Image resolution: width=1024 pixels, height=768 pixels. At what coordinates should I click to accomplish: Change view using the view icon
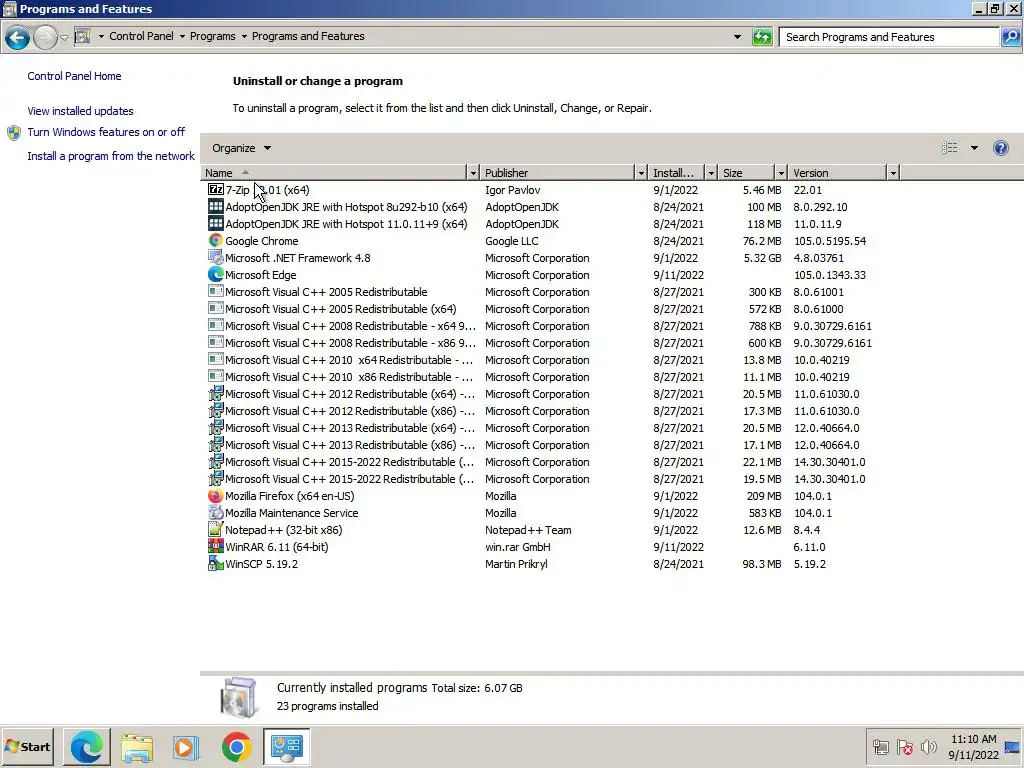pos(950,148)
